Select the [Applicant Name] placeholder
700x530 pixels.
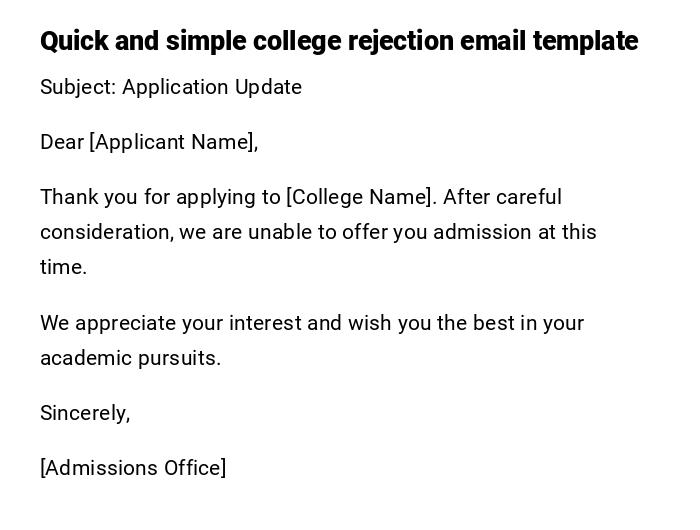point(172,142)
